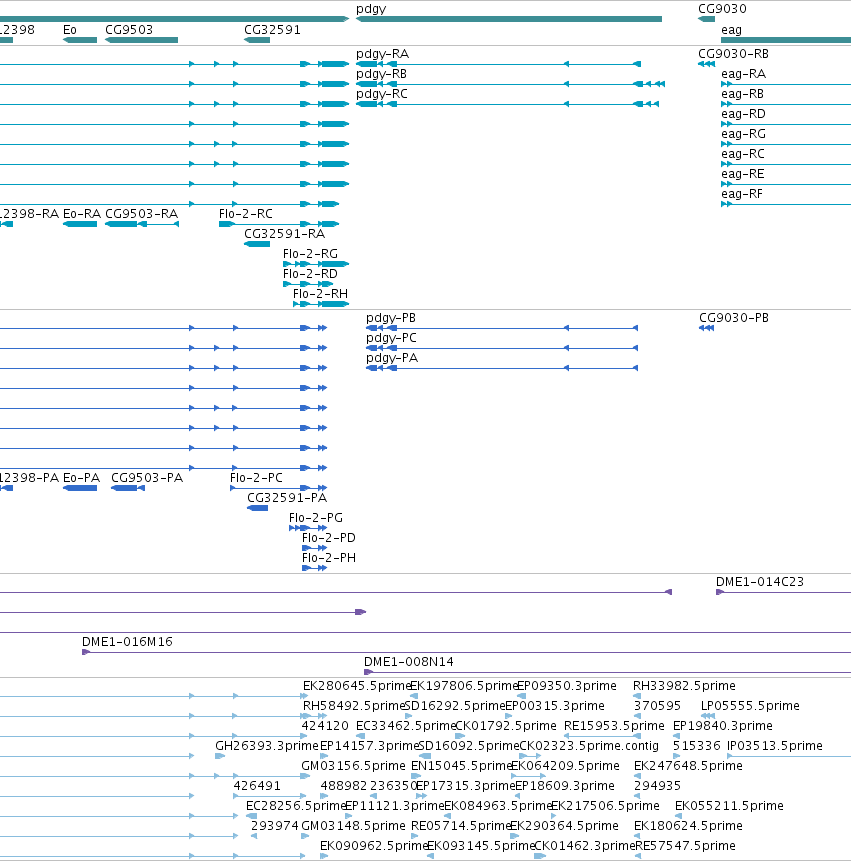This screenshot has width=851, height=861.
Task: Click the EP09350.3prime EST label
Action: pos(567,686)
